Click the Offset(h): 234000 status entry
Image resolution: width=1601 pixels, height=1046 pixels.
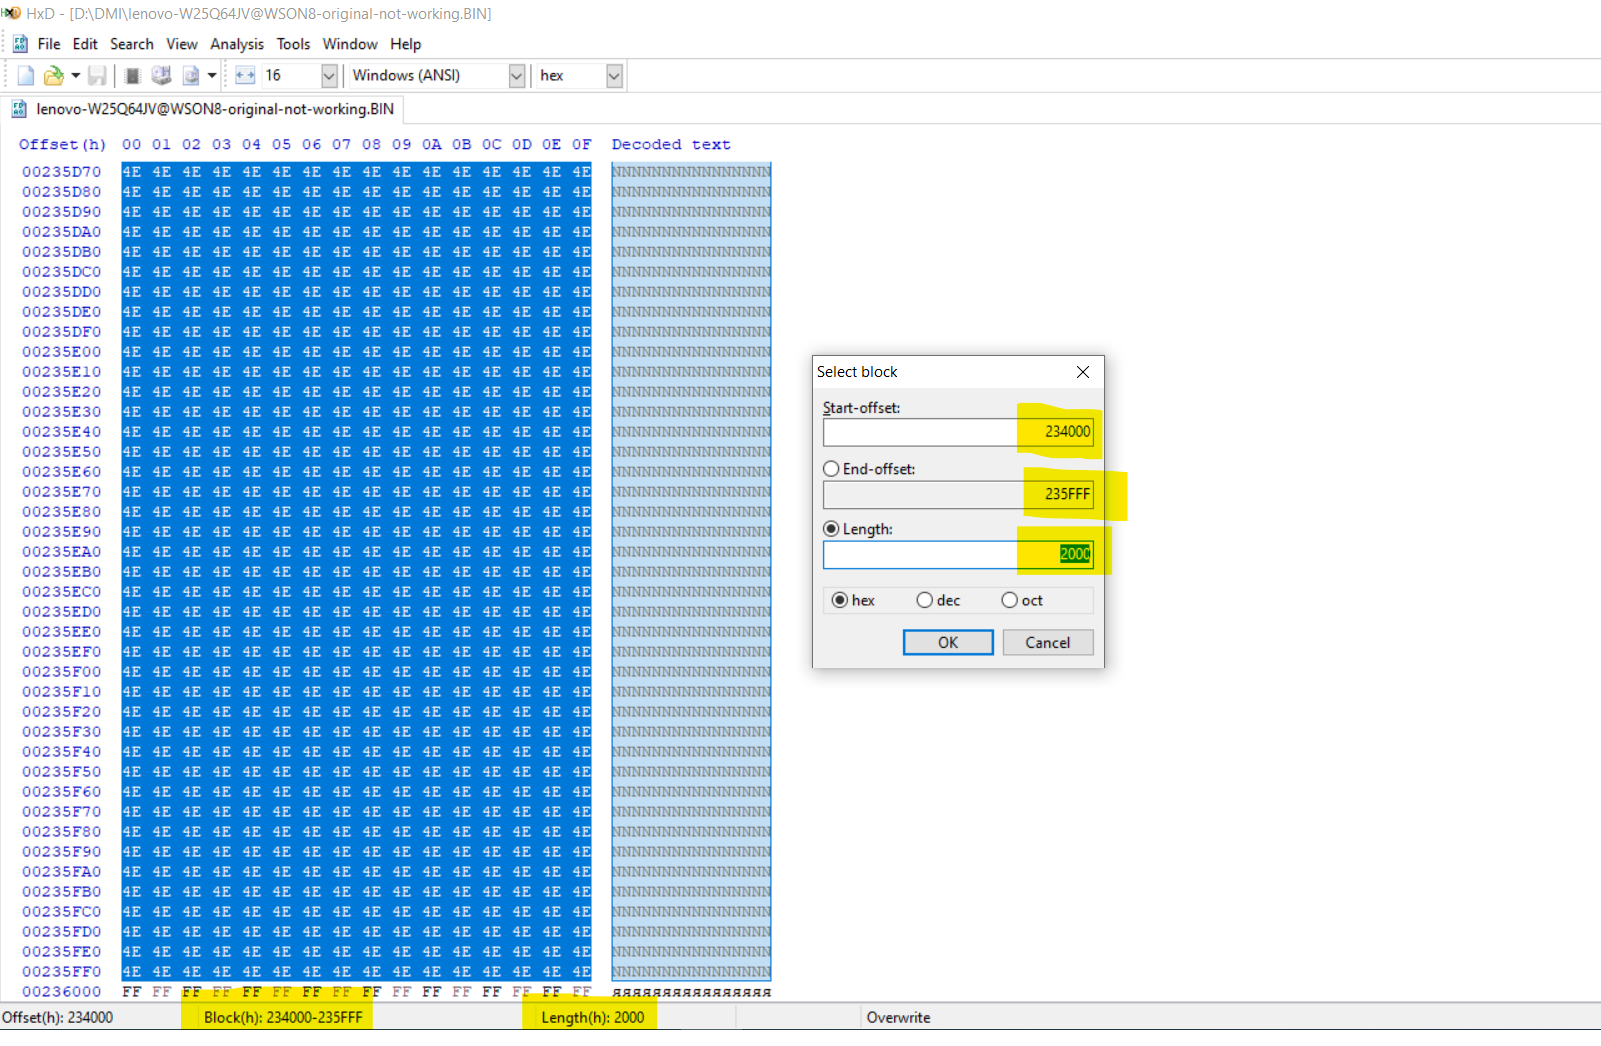(58, 1018)
